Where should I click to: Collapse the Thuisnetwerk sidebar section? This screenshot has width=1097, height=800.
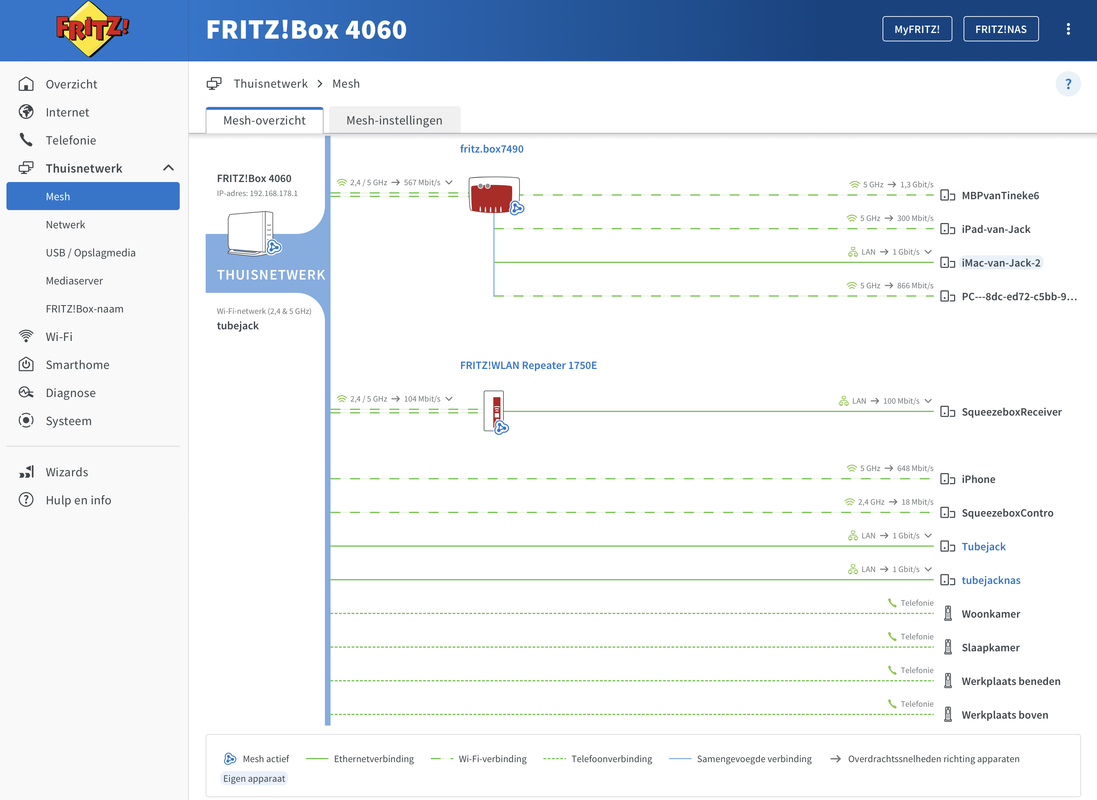[x=169, y=168]
